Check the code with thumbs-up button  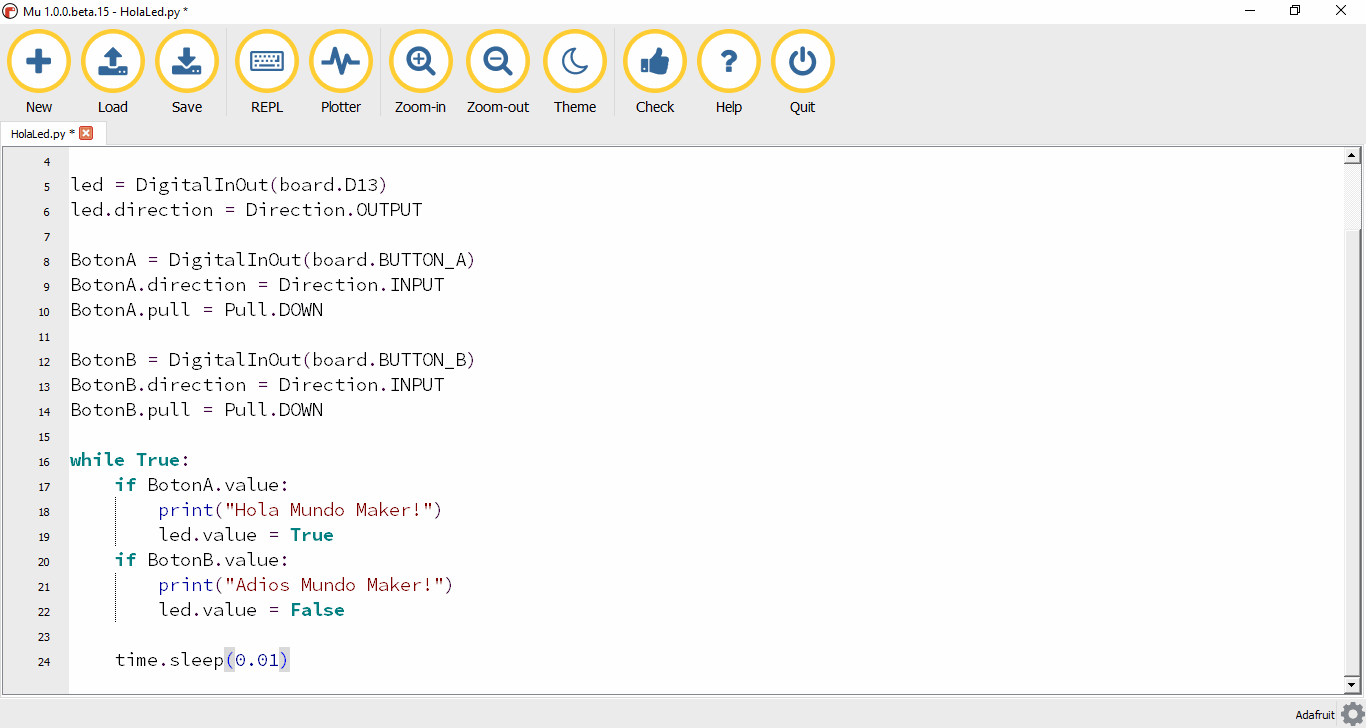point(655,62)
